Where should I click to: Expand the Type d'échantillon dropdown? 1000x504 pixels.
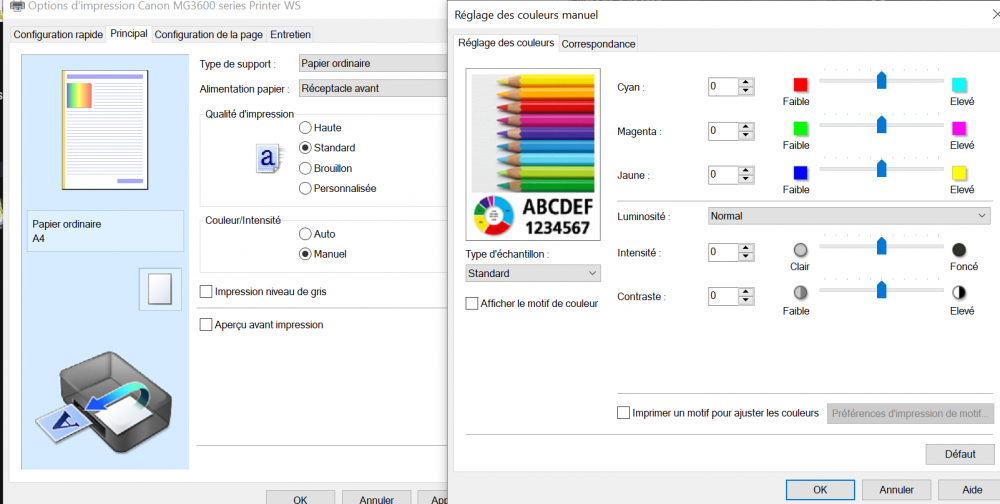[x=533, y=273]
